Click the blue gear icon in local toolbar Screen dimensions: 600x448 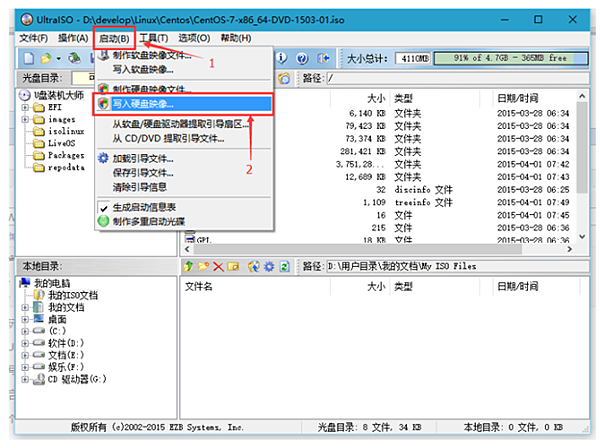click(269, 267)
